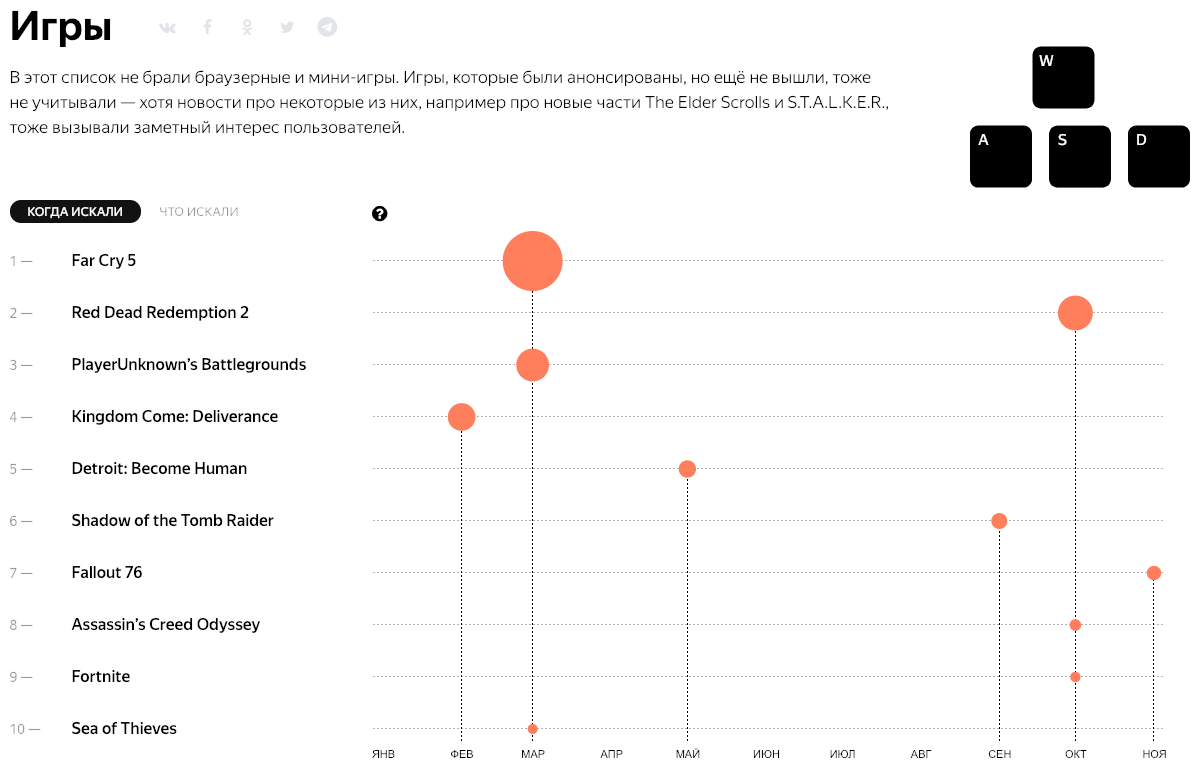The width and height of the screenshot is (1202, 772).
Task: Share the page on Twitter
Action: point(287,28)
